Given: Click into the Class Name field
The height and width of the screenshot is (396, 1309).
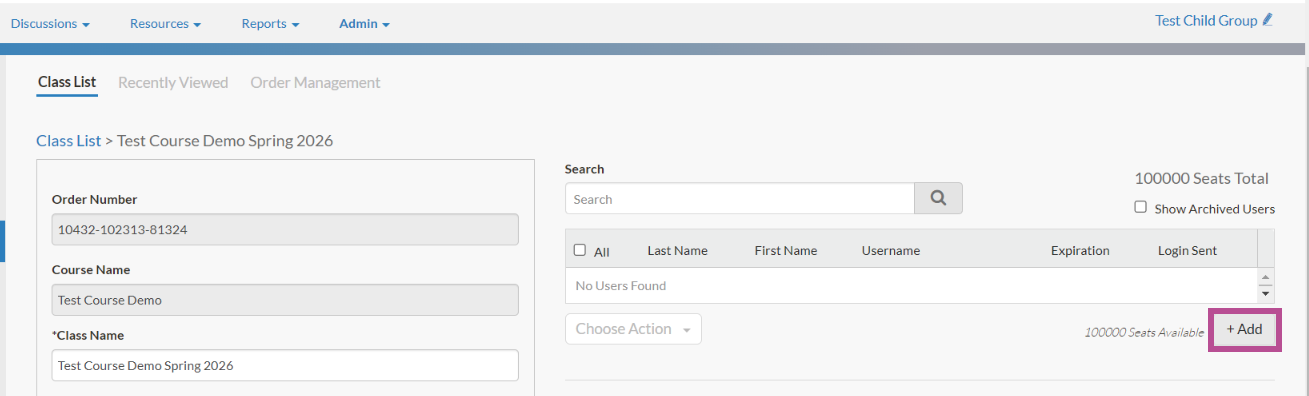Looking at the screenshot, I should (x=285, y=365).
